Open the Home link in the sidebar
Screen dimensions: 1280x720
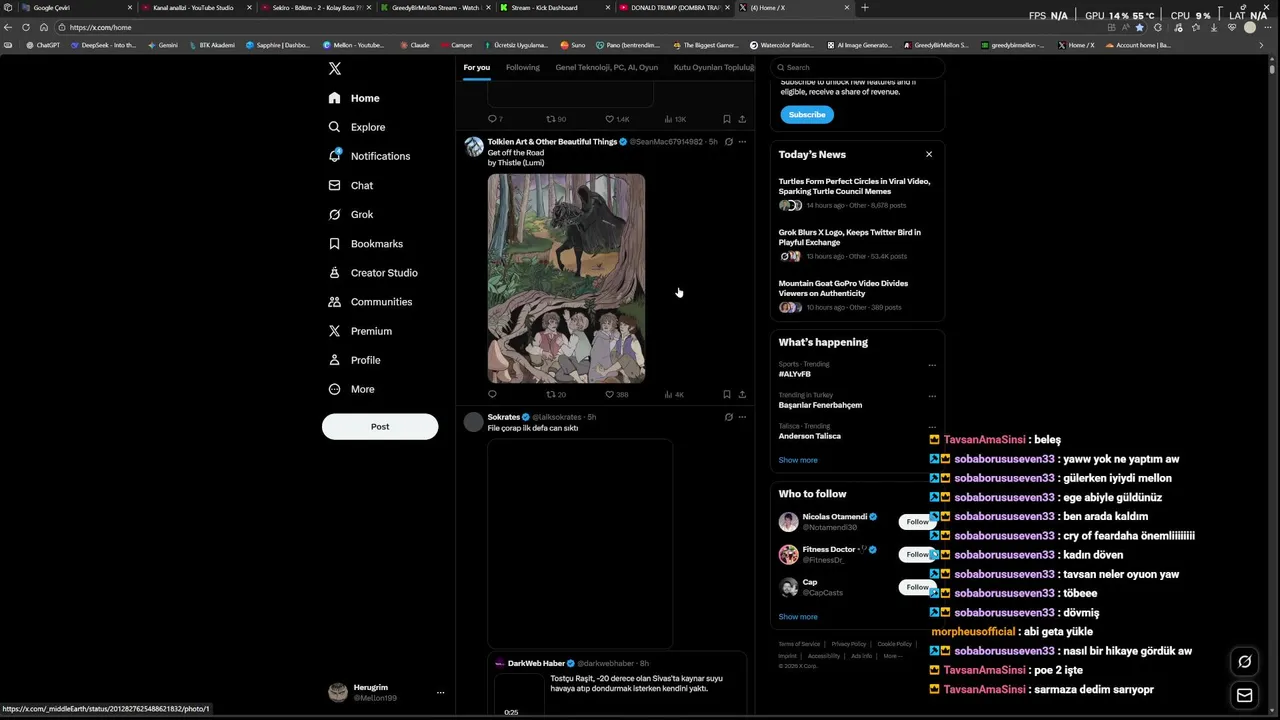(354, 98)
